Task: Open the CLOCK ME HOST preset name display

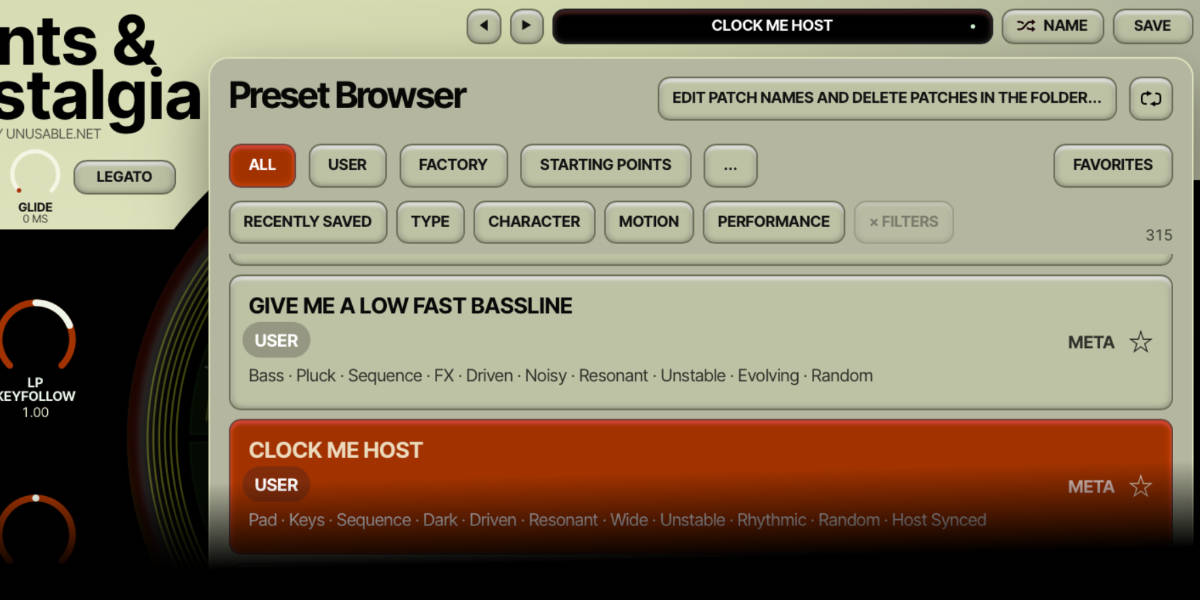Action: (x=772, y=26)
